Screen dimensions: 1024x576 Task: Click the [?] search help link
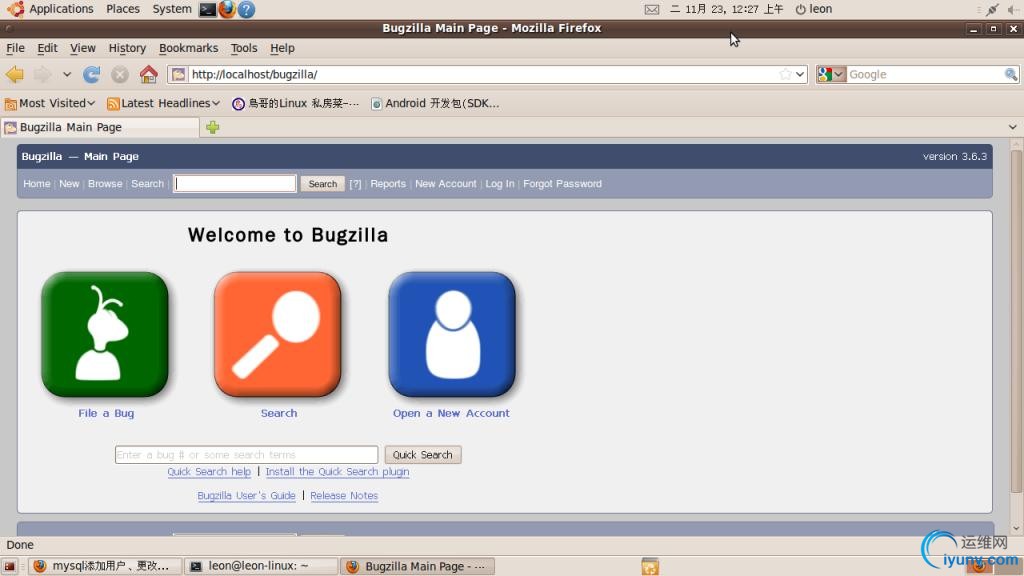click(355, 184)
